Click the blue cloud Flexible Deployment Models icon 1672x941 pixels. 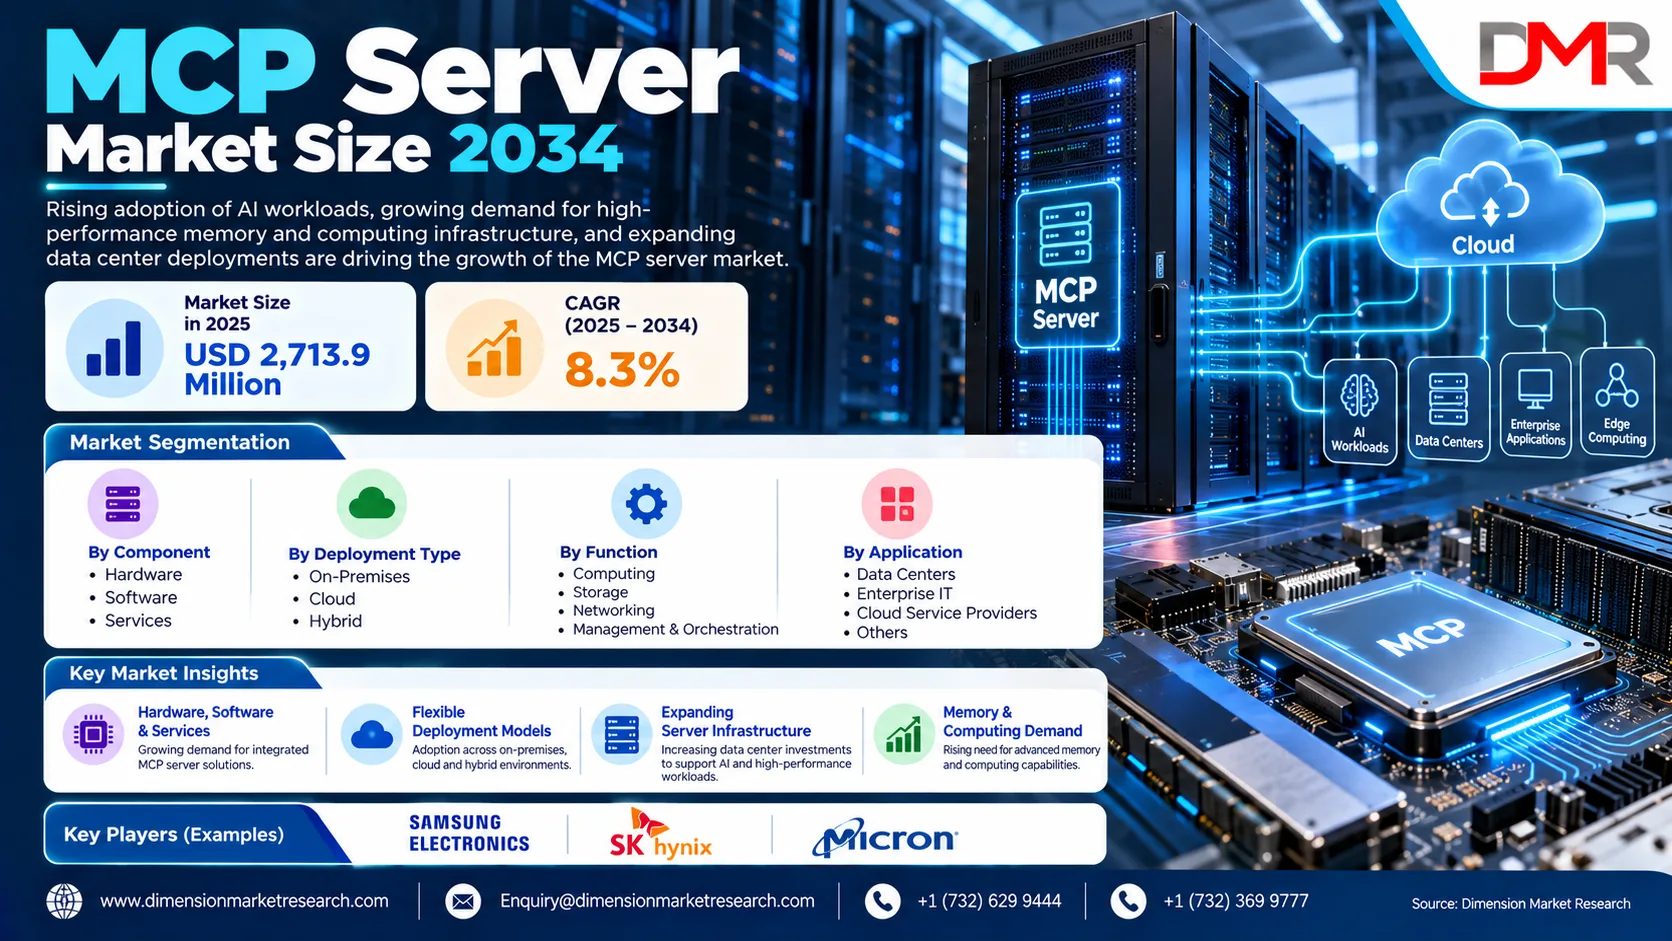(372, 735)
